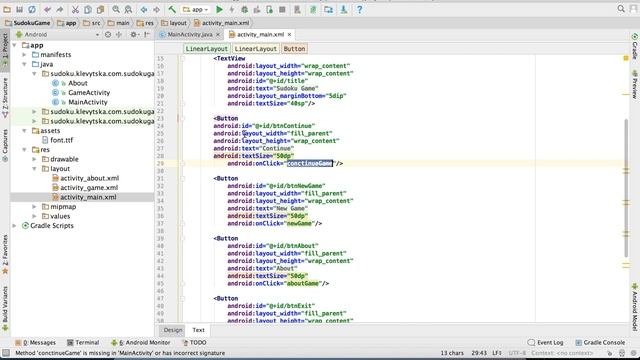Open Project panel settings gear
Image resolution: width=640 pixels, height=360 pixels.
pyautogui.click(x=133, y=35)
